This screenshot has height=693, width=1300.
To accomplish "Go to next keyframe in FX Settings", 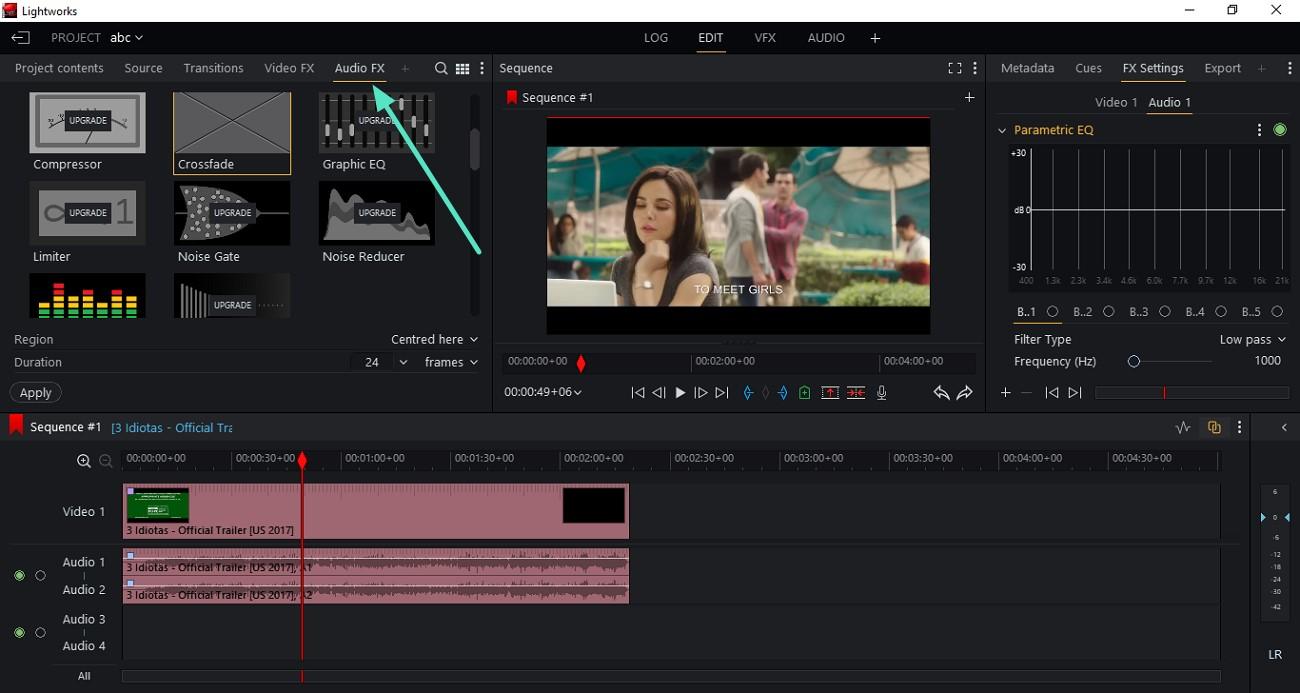I will click(x=1075, y=393).
